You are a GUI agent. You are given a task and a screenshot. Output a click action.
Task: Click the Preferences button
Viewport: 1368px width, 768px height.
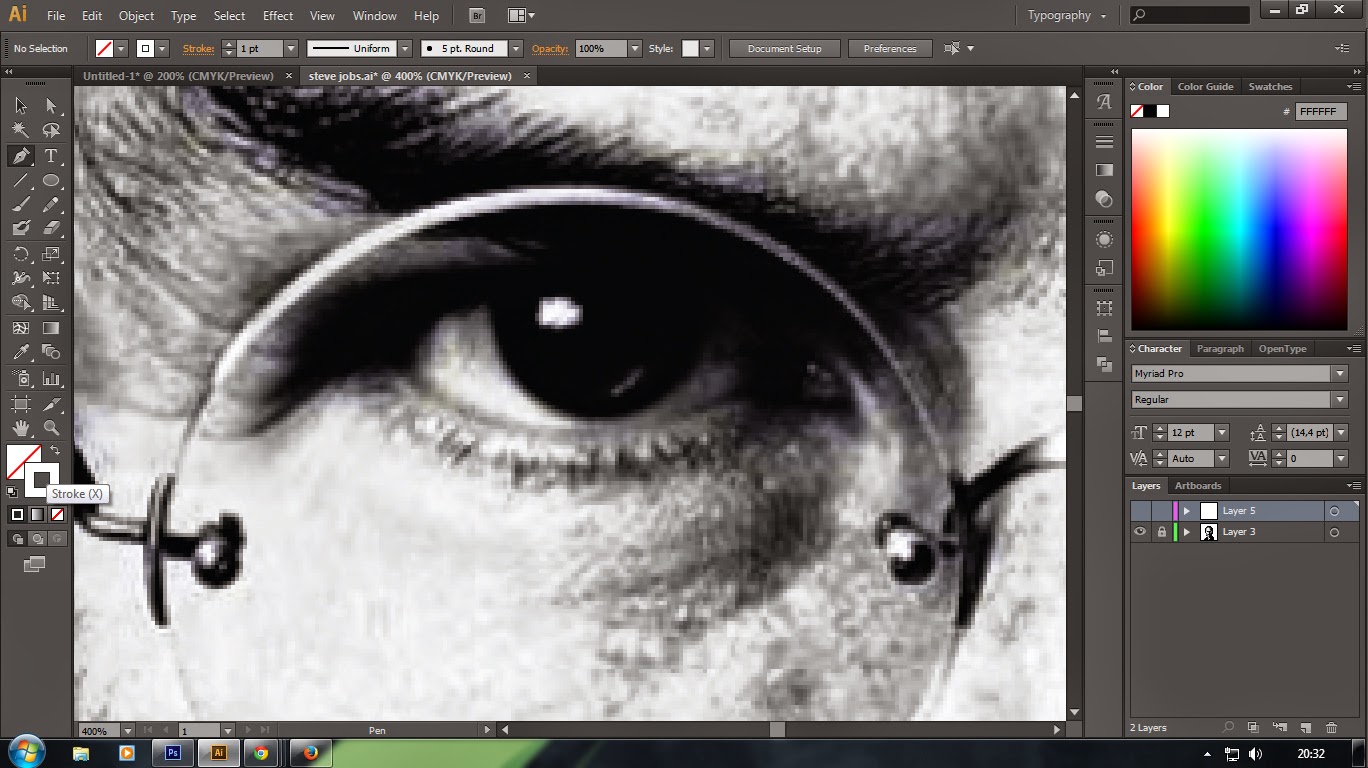(x=890, y=48)
